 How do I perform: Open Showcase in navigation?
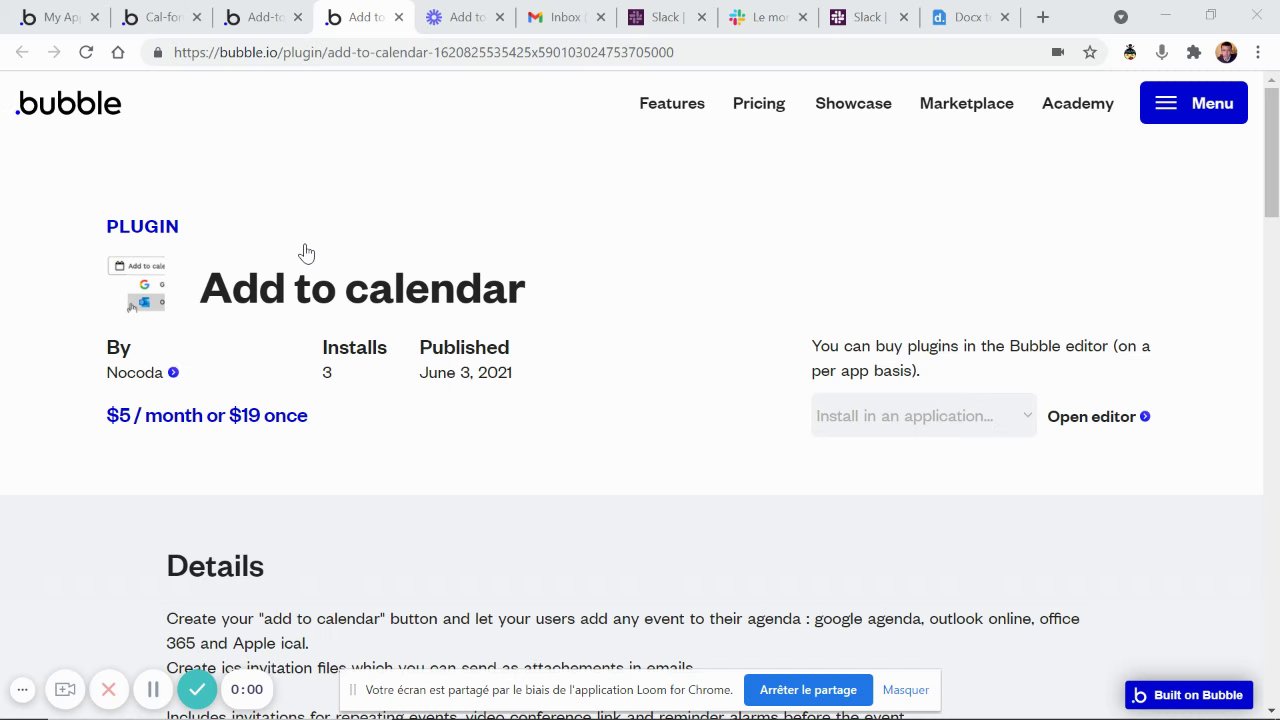(x=853, y=103)
